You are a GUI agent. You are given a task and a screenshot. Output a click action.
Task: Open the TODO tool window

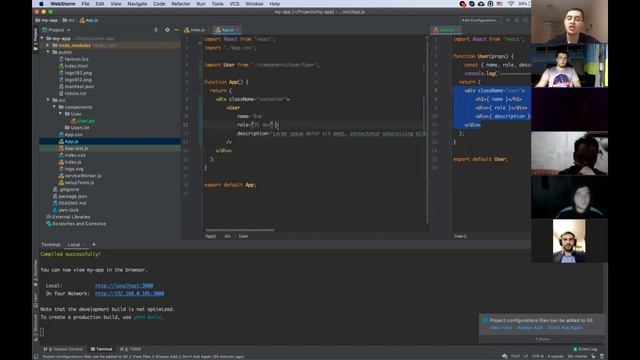click(x=131, y=349)
